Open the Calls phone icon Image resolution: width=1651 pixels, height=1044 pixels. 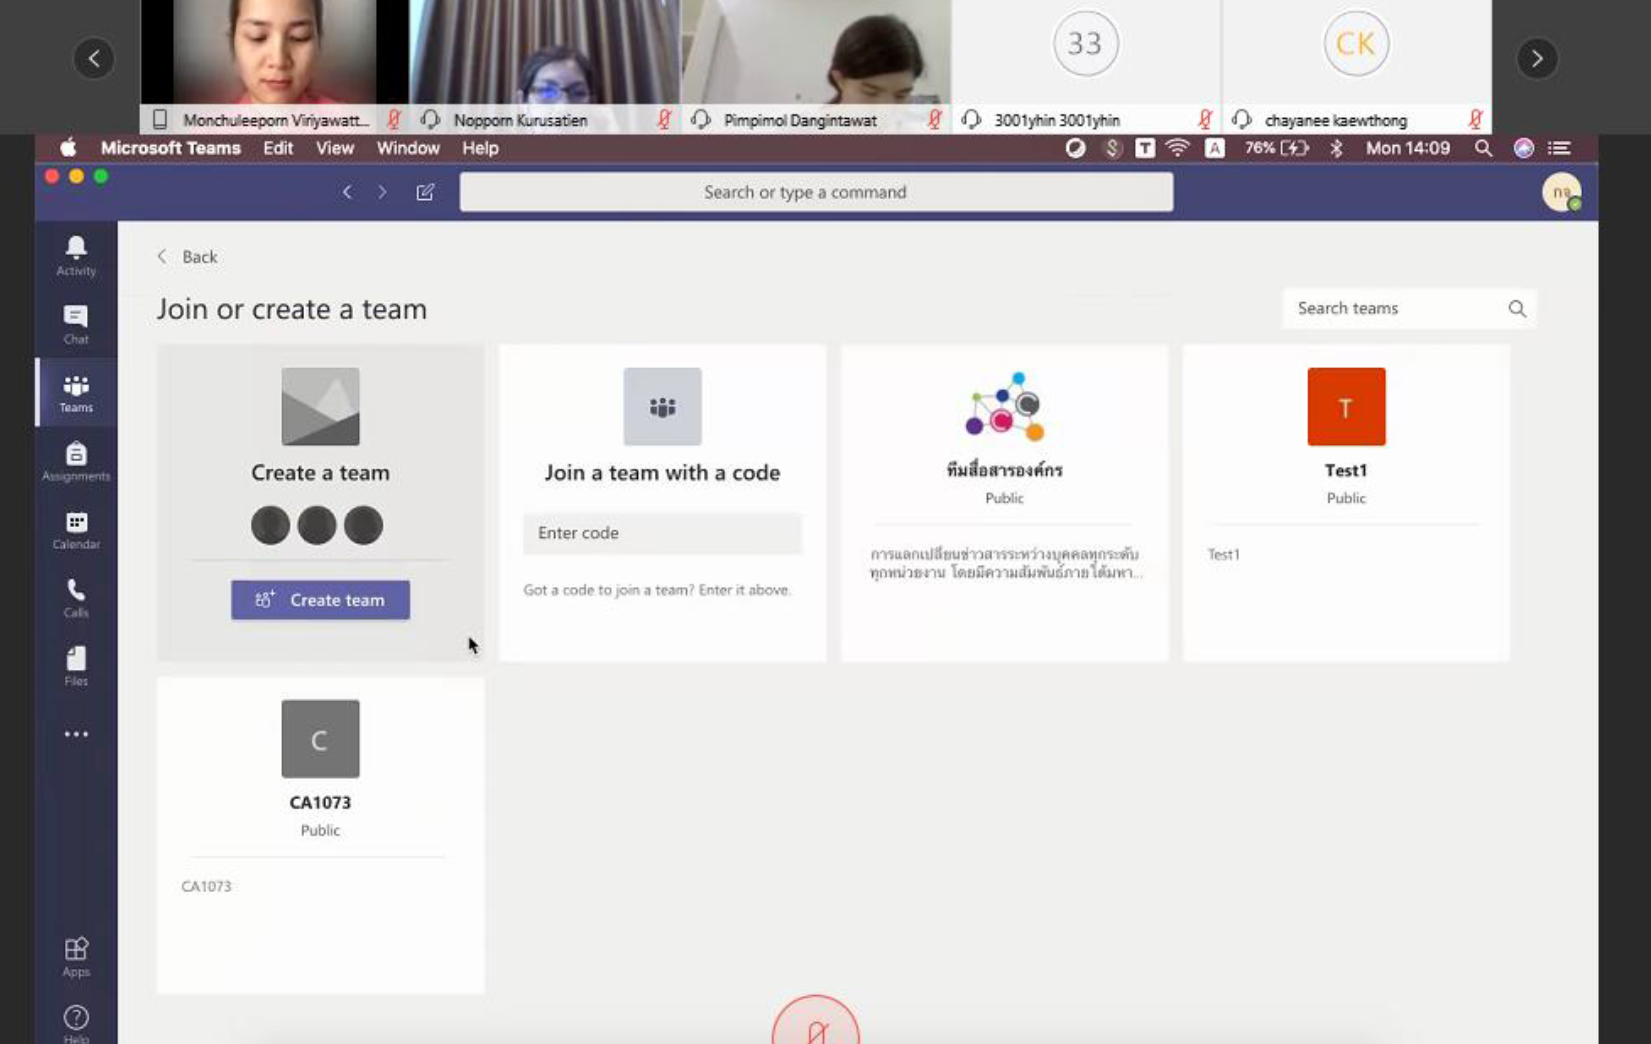(x=76, y=597)
